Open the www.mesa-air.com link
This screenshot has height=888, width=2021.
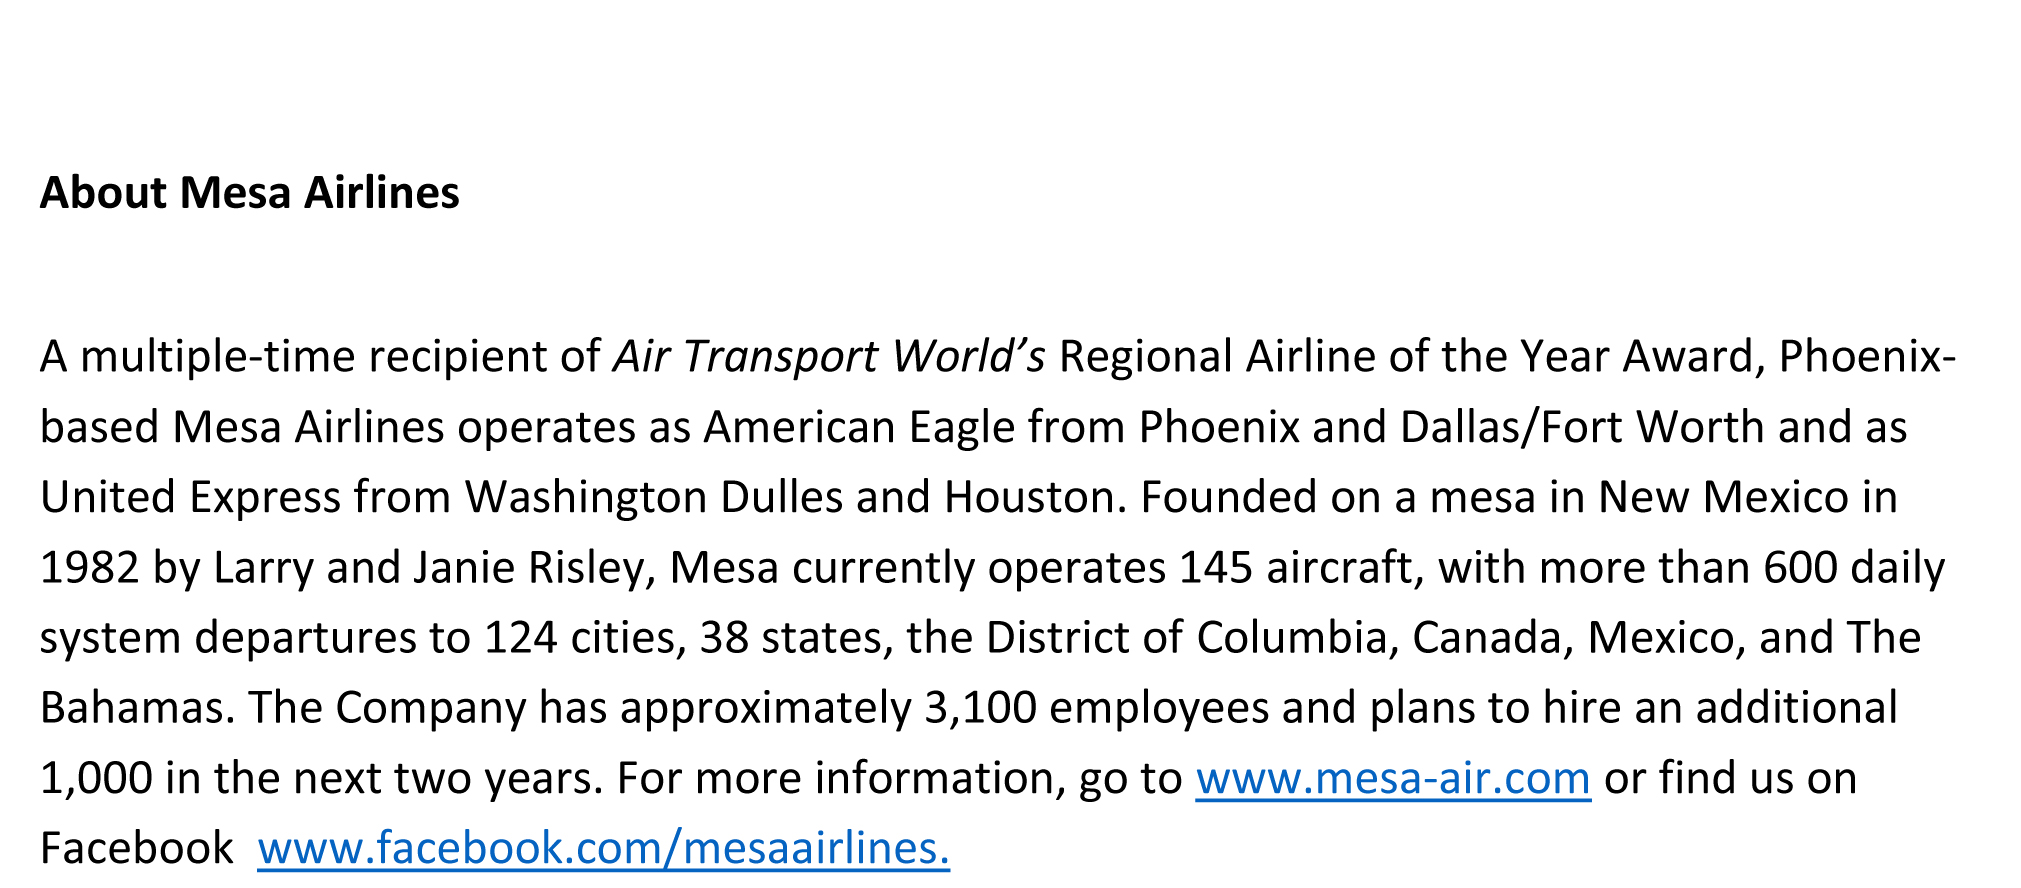(x=1392, y=778)
